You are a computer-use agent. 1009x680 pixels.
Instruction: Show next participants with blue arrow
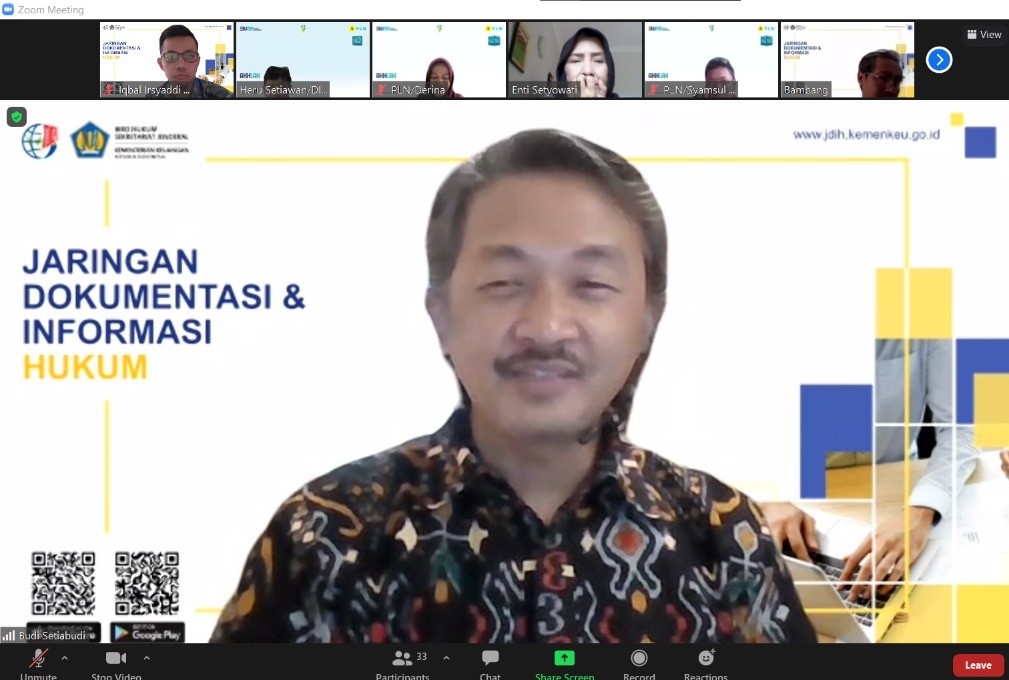(x=939, y=60)
